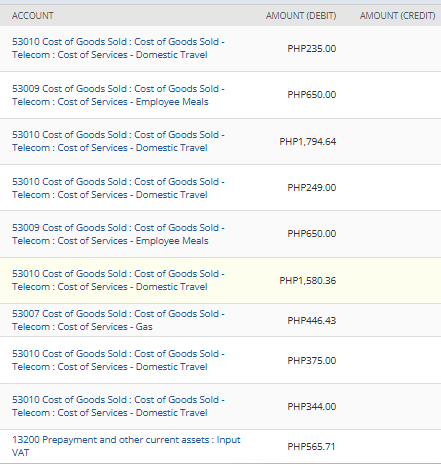Open the 53010 Domestic Travel link for PHP235.00
Screen dimensions: 441x464
(x=118, y=48)
